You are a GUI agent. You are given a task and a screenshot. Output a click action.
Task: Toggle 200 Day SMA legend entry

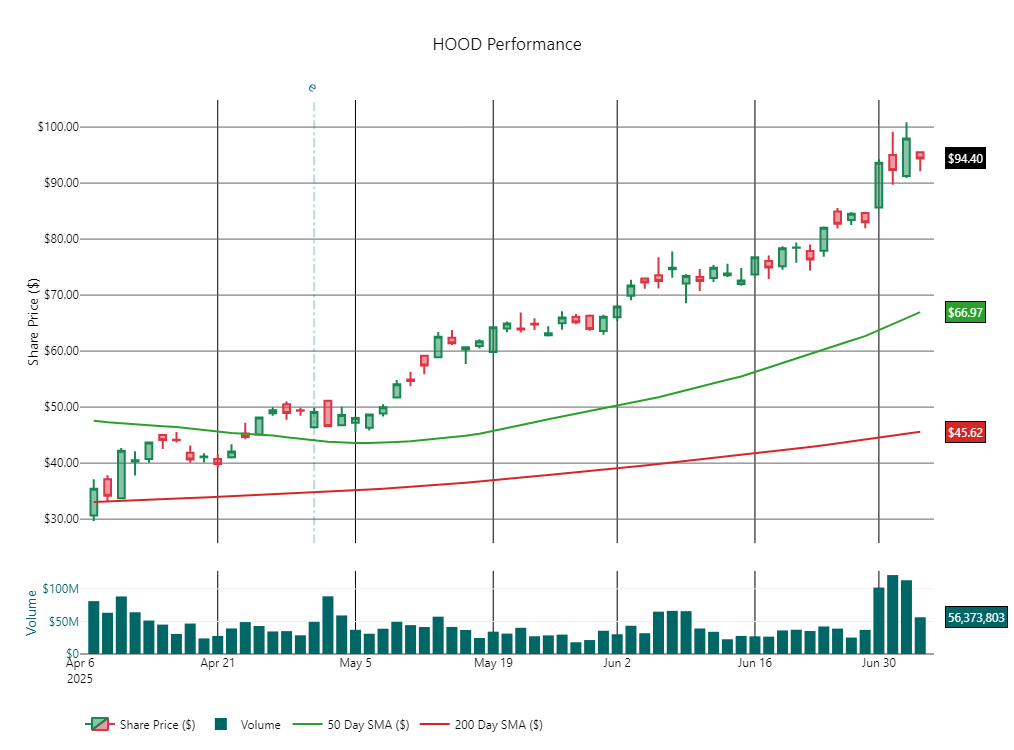(481, 725)
